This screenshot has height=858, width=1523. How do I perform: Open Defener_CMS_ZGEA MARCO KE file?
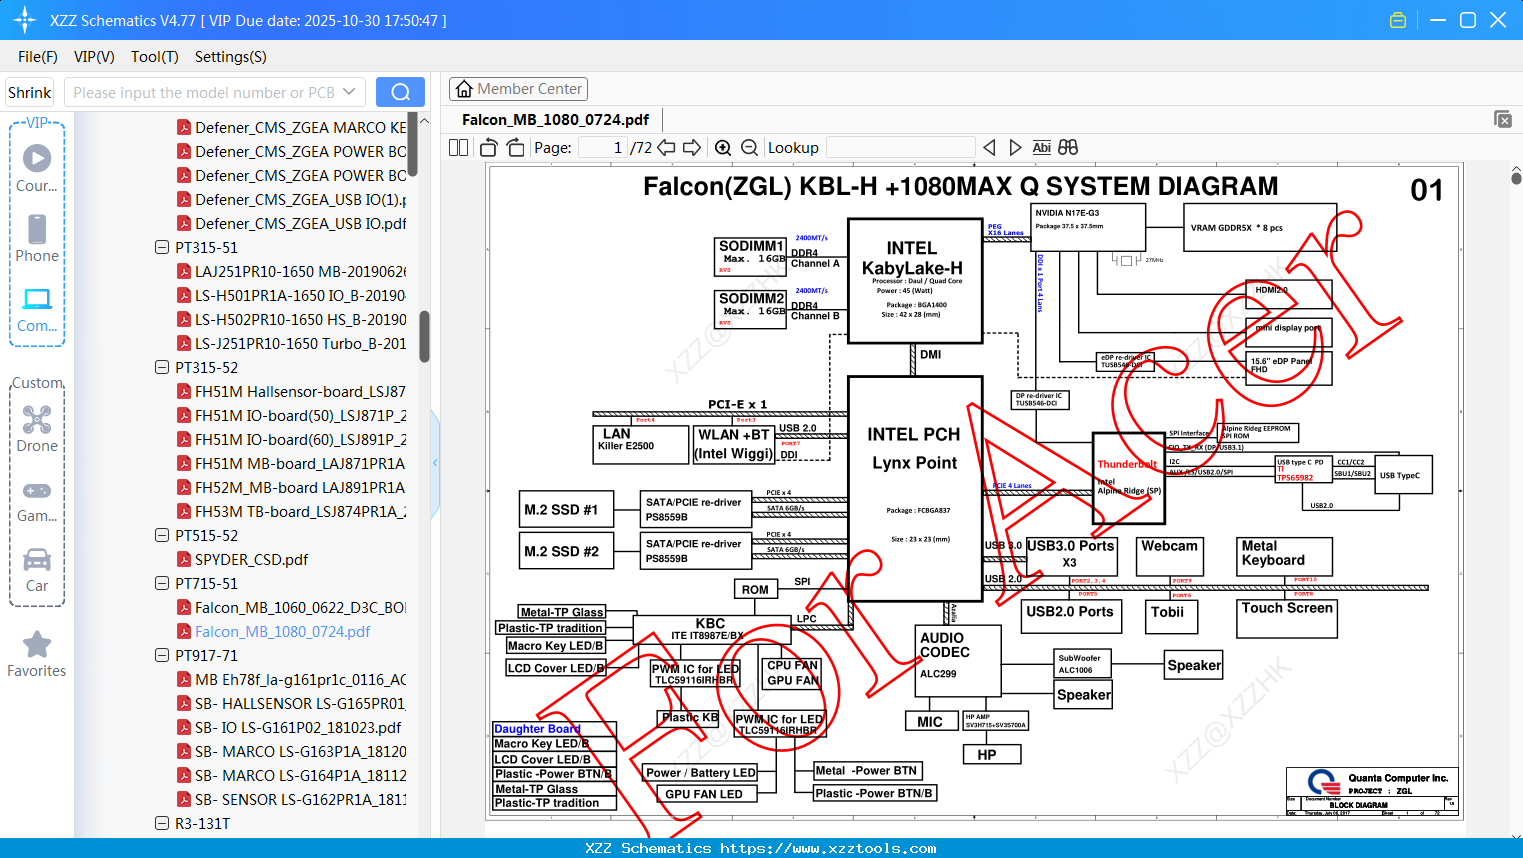point(300,127)
